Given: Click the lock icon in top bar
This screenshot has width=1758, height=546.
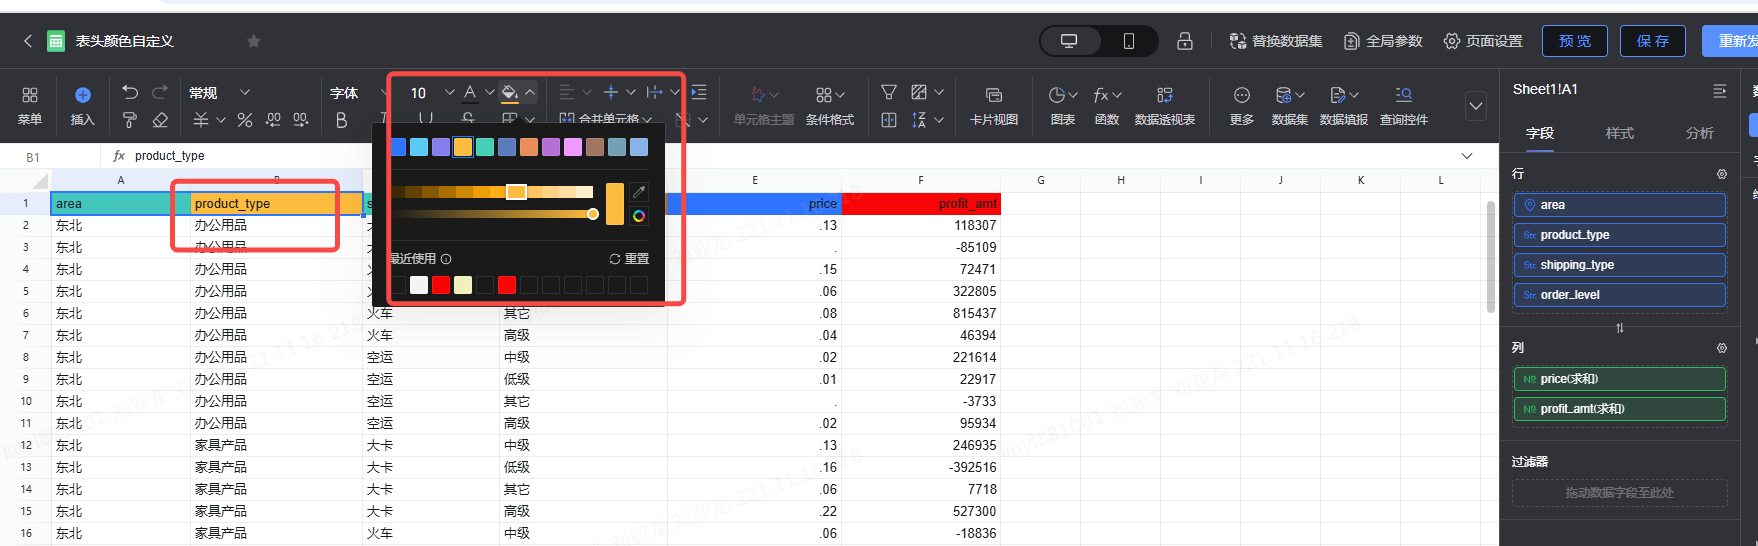Looking at the screenshot, I should tap(1184, 41).
